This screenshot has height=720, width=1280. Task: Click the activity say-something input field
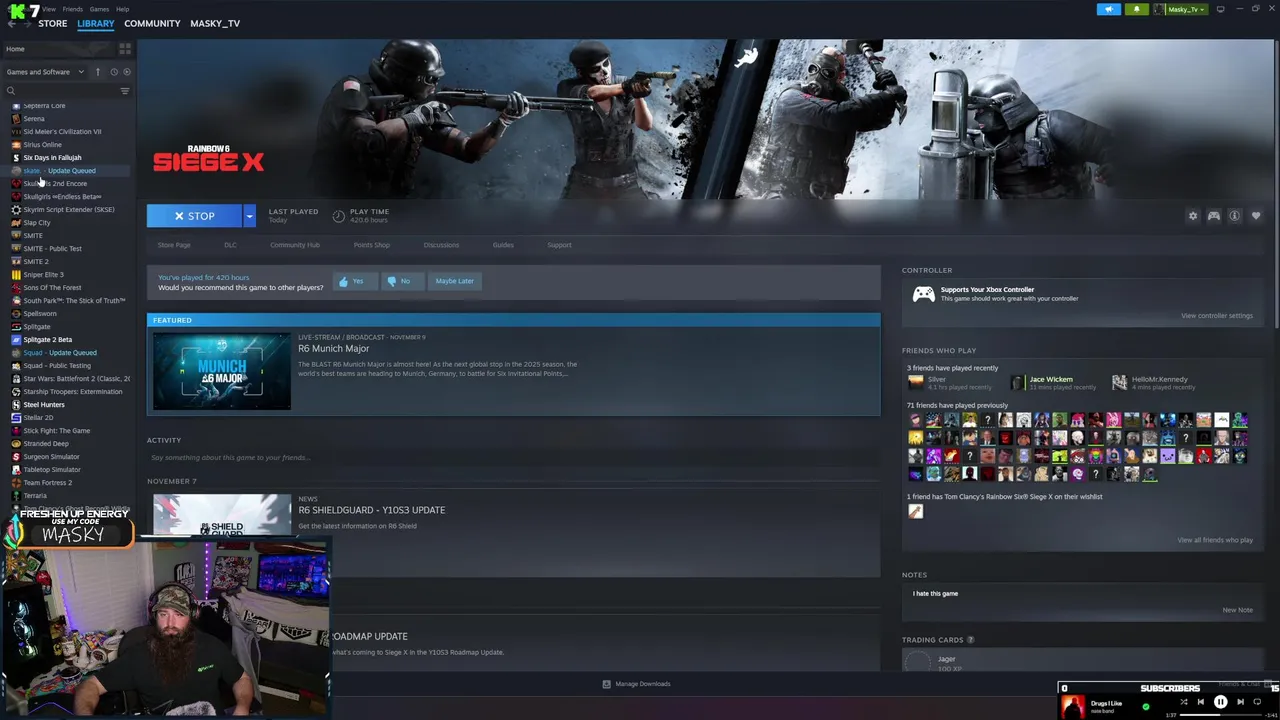[x=514, y=458]
